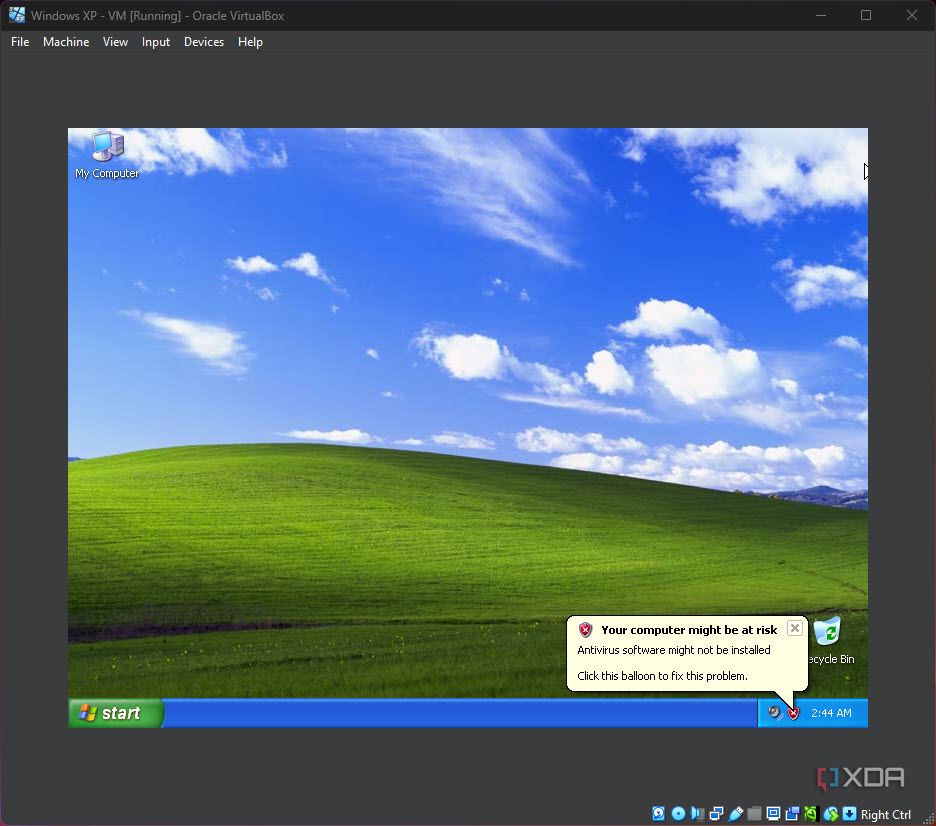This screenshot has height=826, width=936.
Task: Open the Machine menu
Action: [66, 42]
